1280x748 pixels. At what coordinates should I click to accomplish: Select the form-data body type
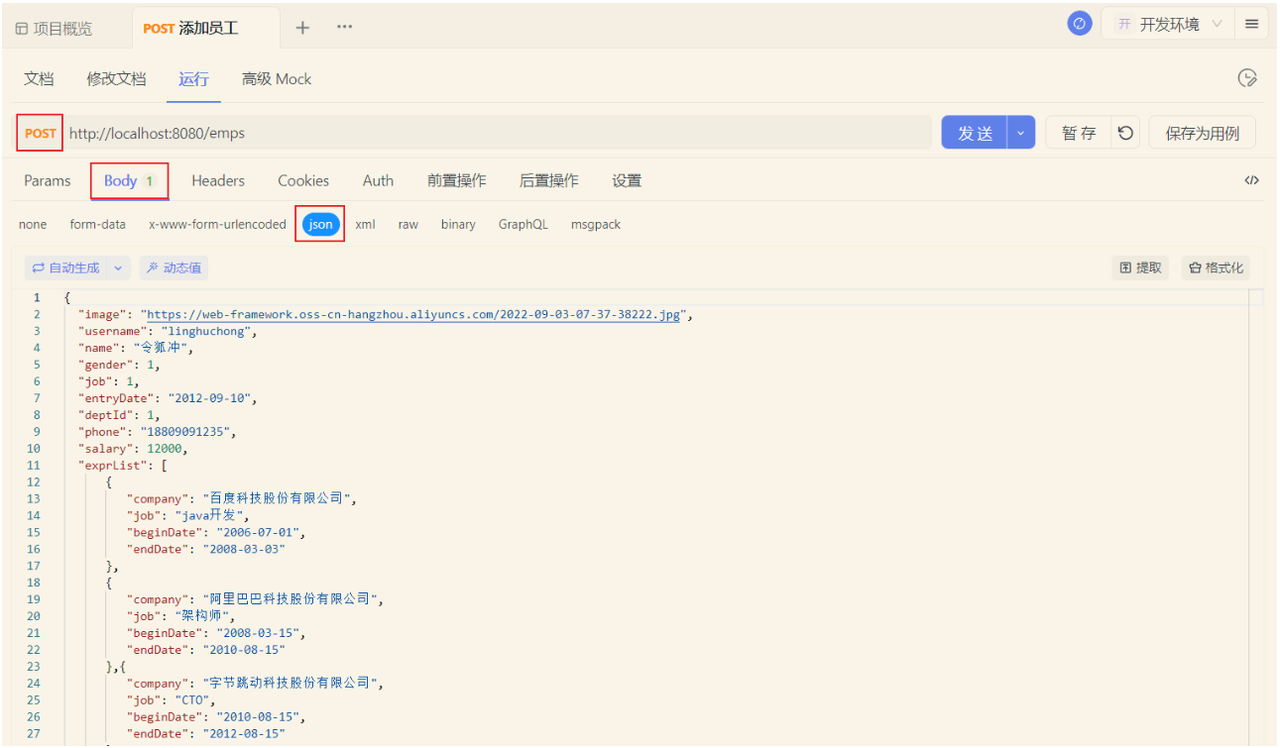[x=98, y=224]
